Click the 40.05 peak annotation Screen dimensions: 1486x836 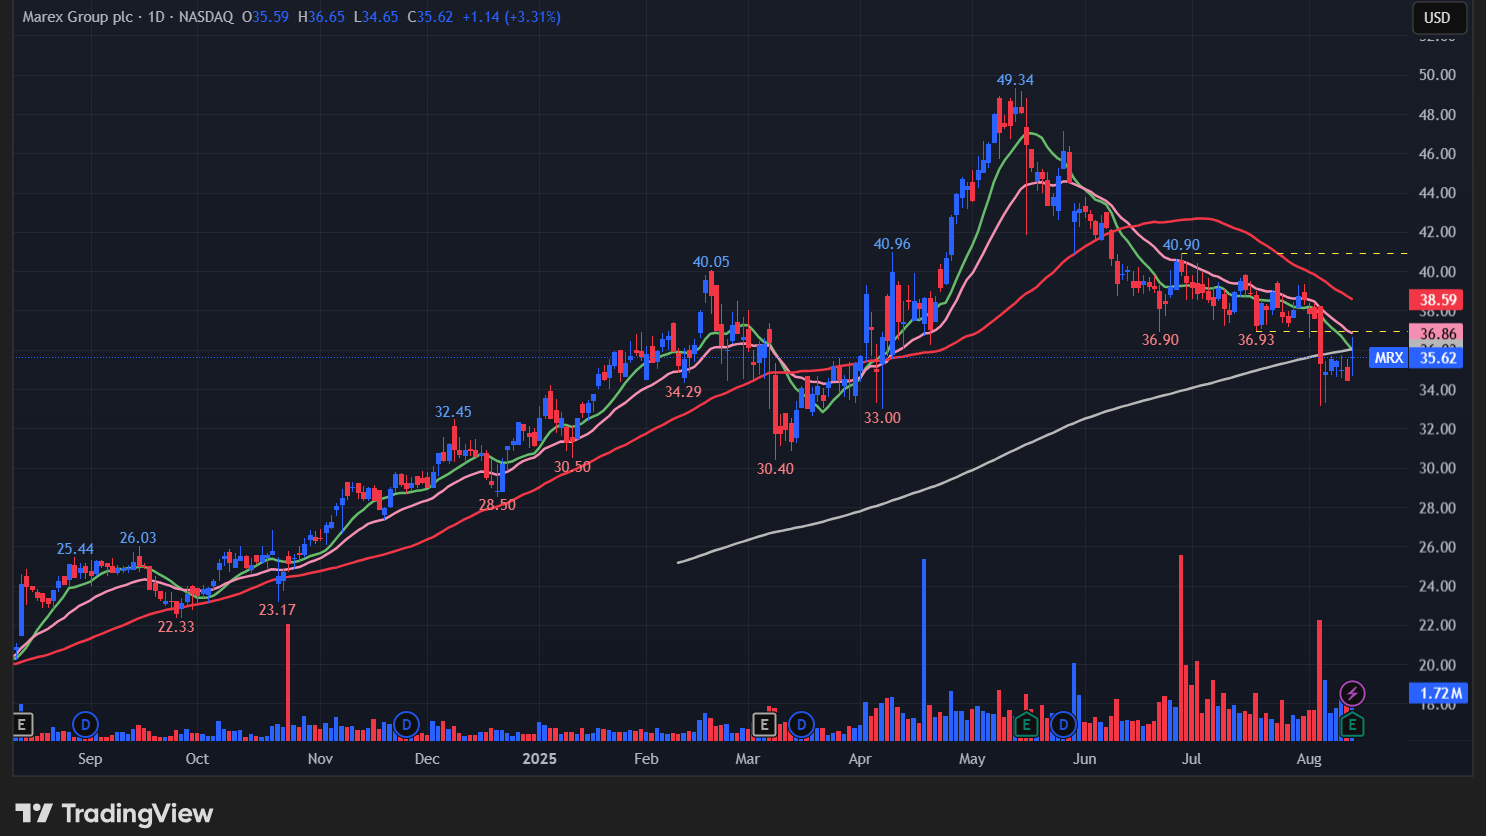pos(711,262)
